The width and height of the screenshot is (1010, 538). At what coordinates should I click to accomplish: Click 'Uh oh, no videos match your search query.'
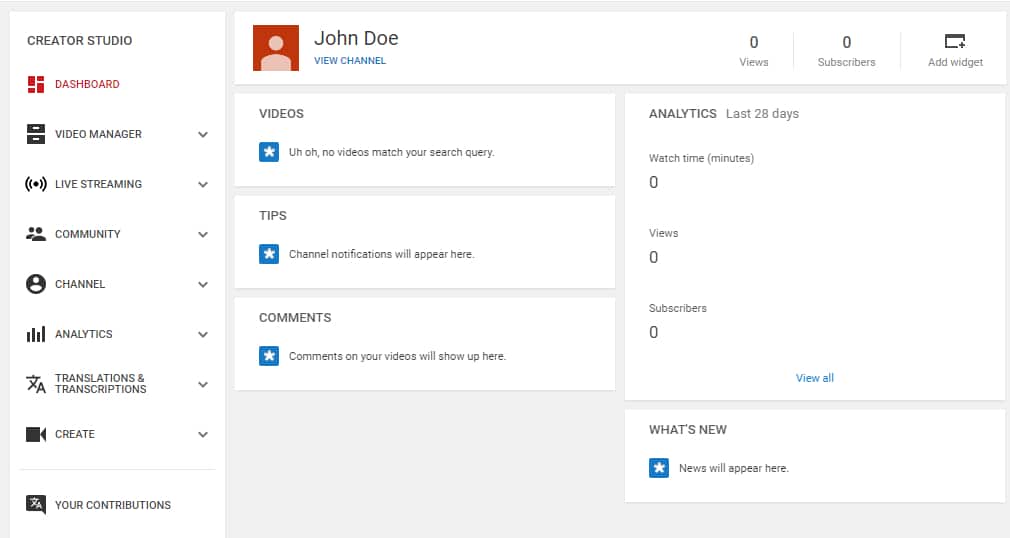coord(392,153)
